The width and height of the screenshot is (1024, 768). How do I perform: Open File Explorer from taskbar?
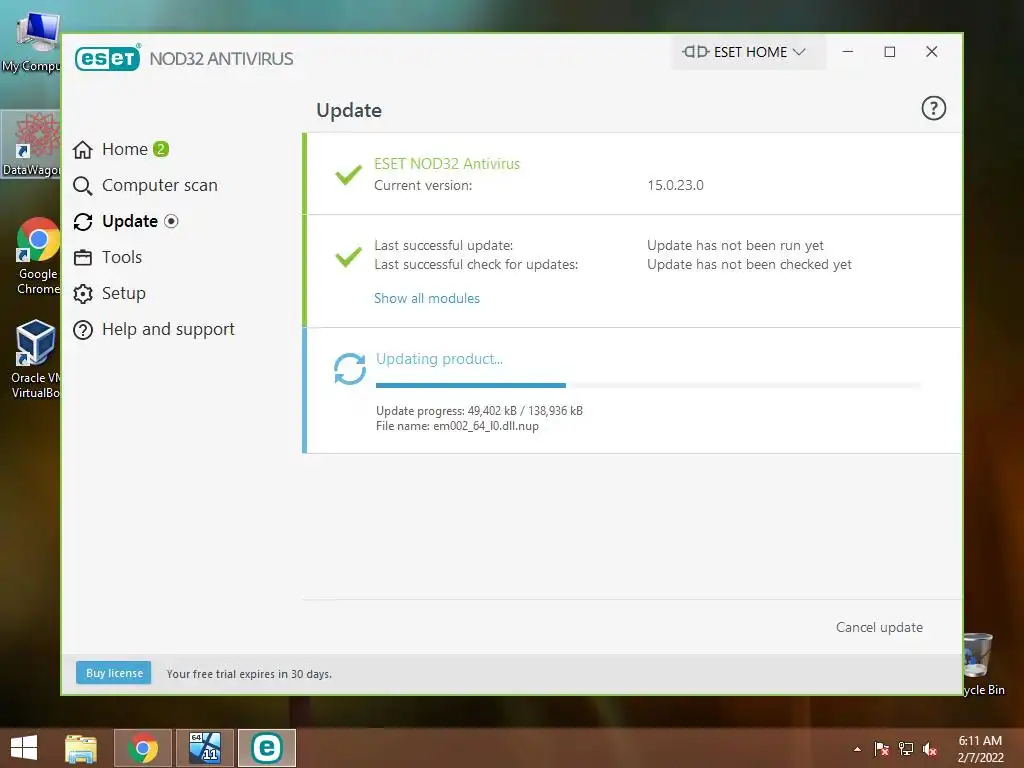pos(81,748)
